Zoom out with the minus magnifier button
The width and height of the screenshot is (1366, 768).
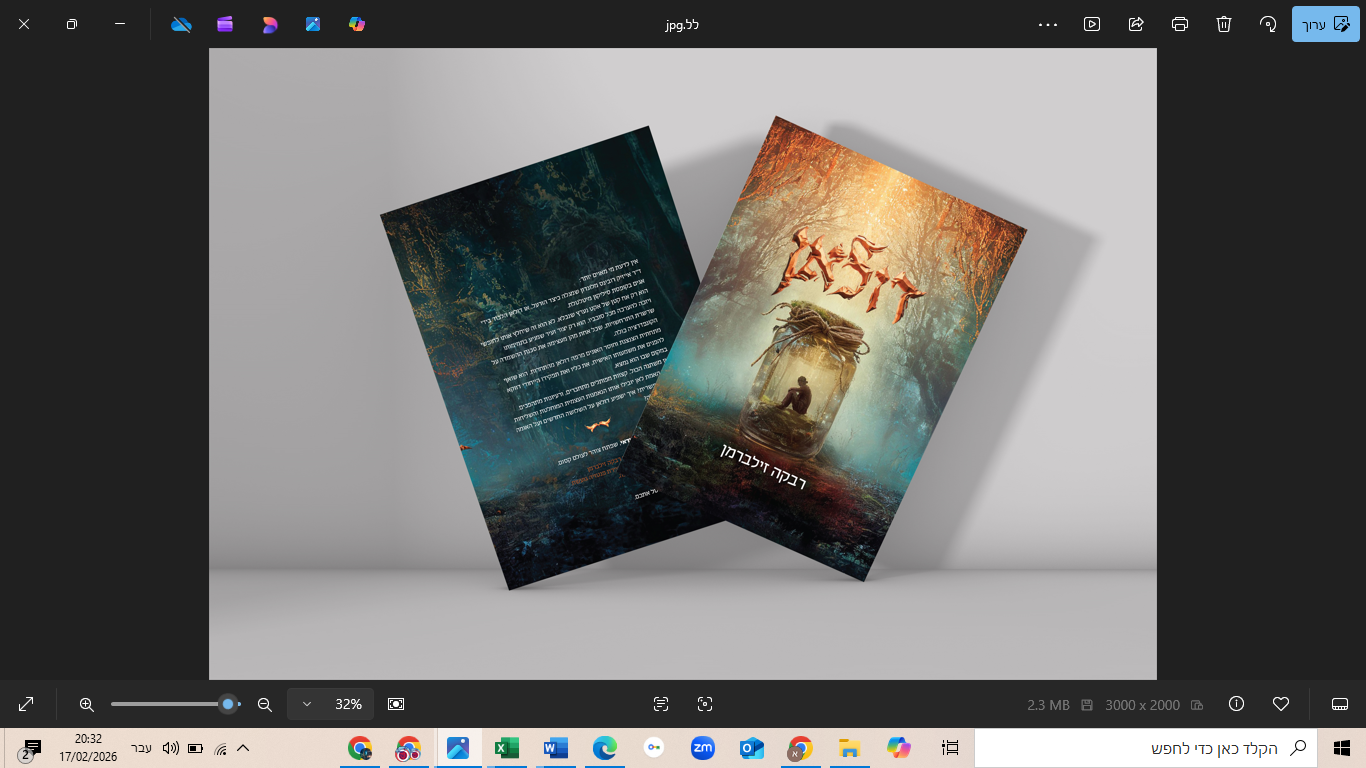coord(264,704)
